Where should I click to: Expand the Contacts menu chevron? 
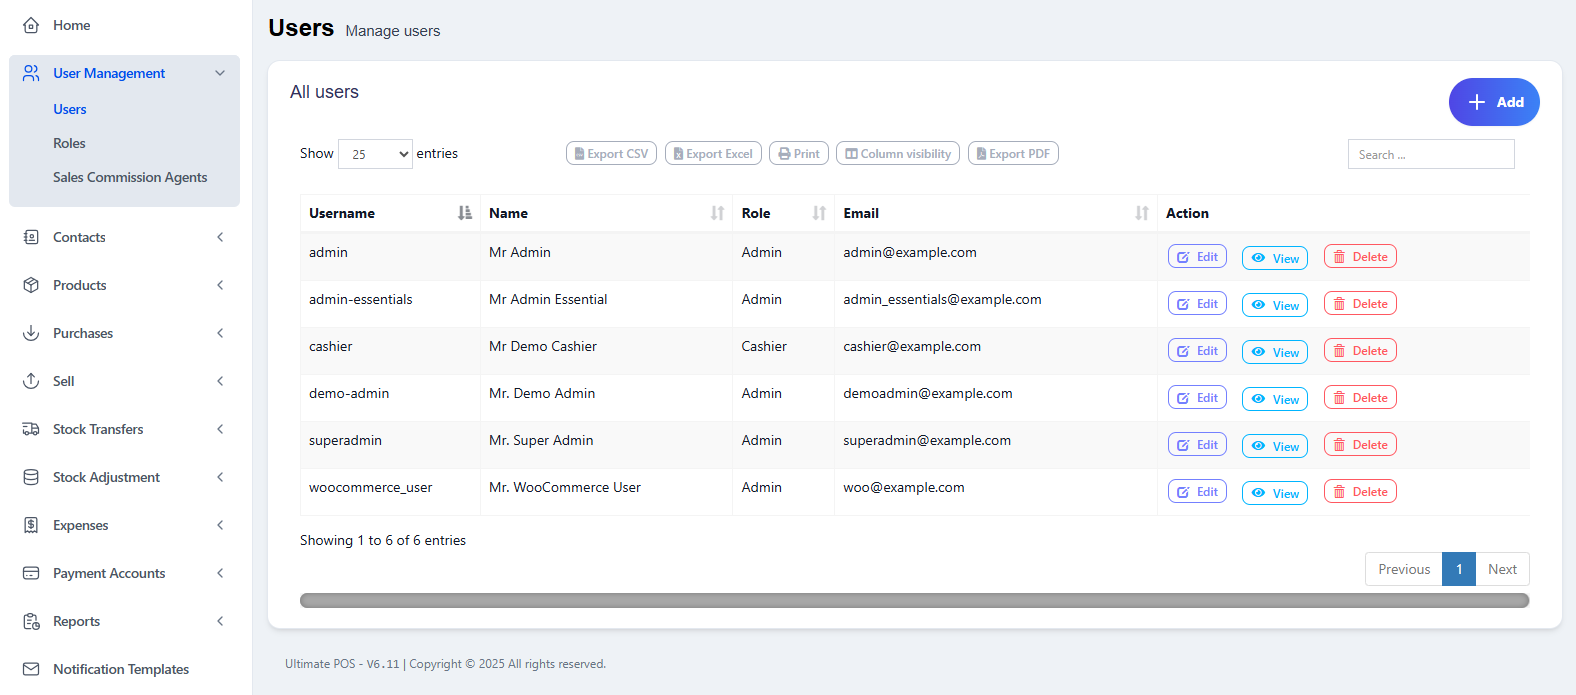coord(220,237)
